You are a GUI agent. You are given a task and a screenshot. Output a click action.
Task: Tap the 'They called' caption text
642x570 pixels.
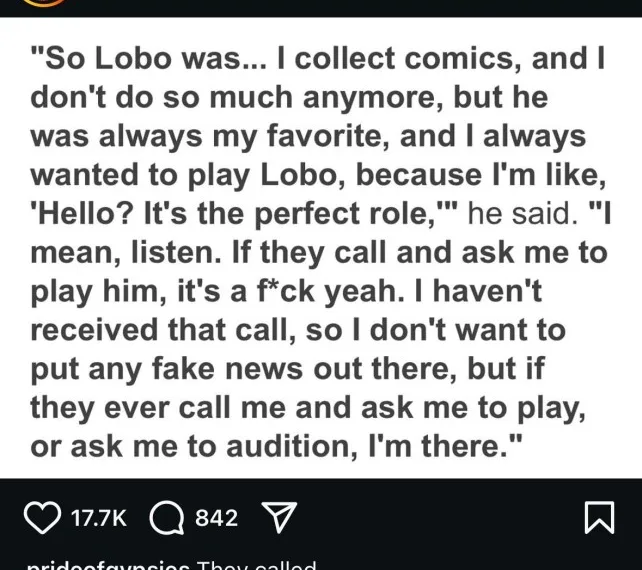258,564
